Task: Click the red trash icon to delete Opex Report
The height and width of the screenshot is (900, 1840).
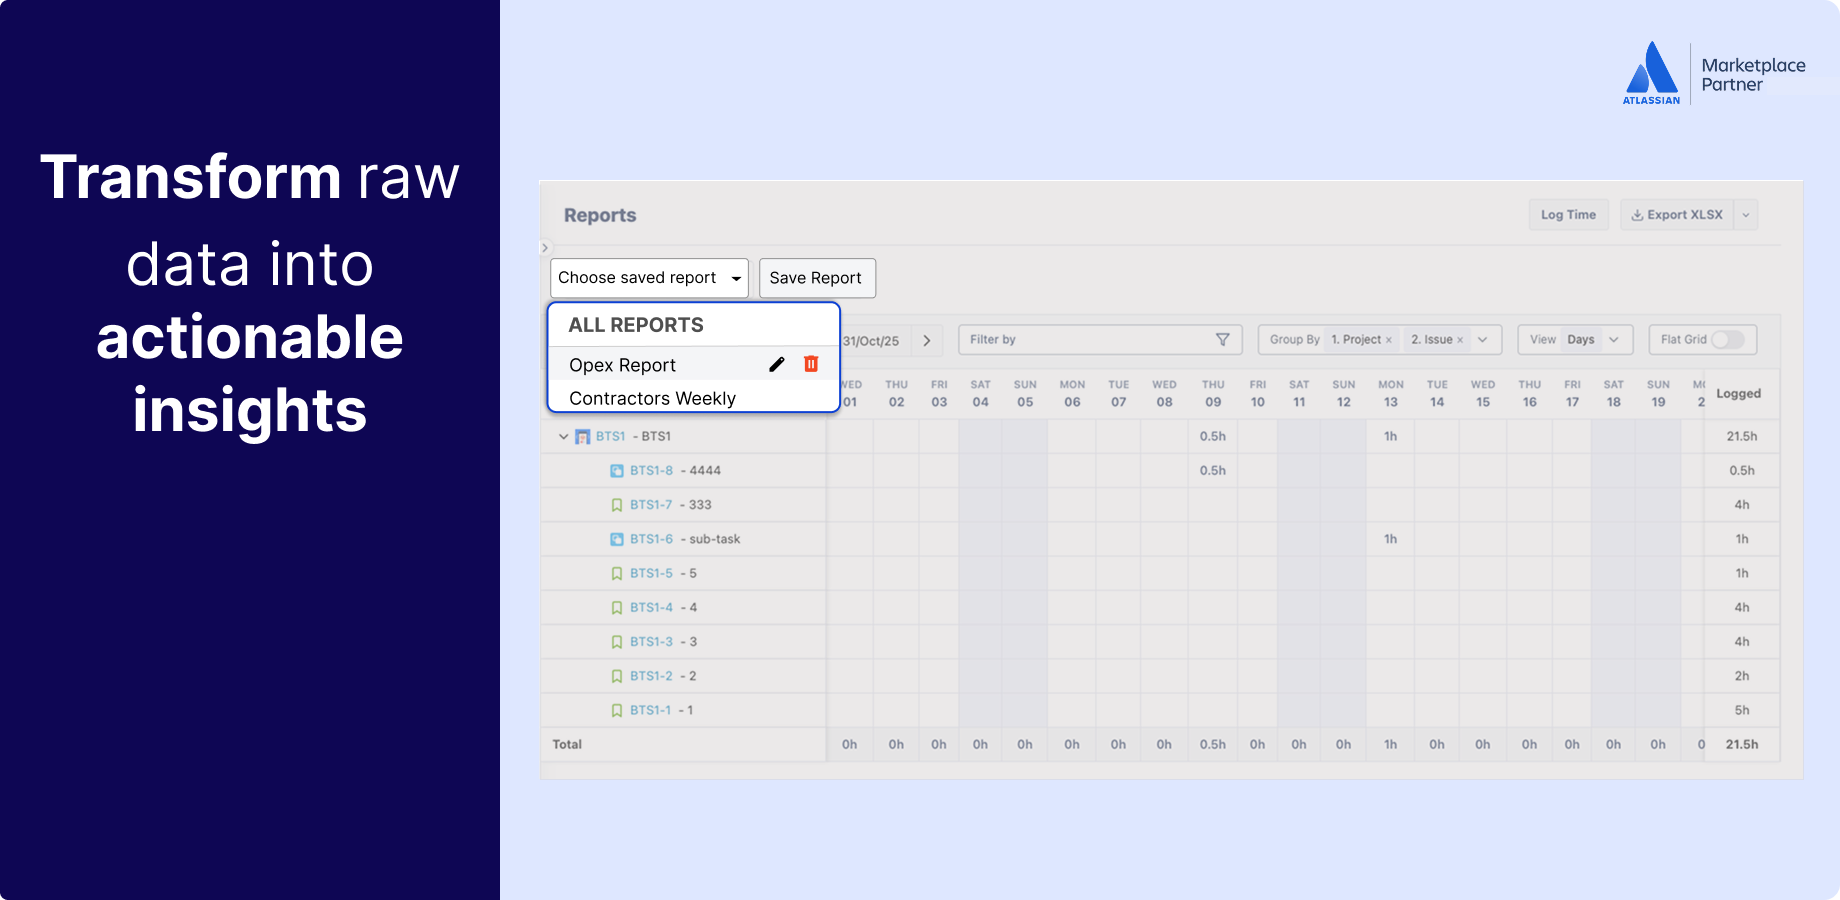Action: pyautogui.click(x=810, y=364)
